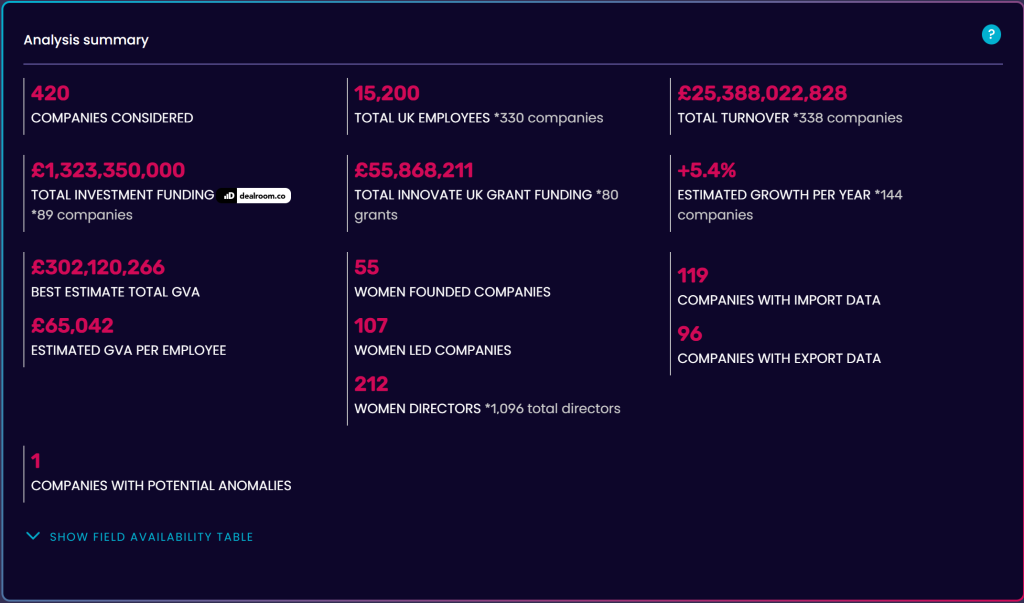1024x603 pixels.
Task: Click the dealroom.co logo badge
Action: tap(256, 196)
